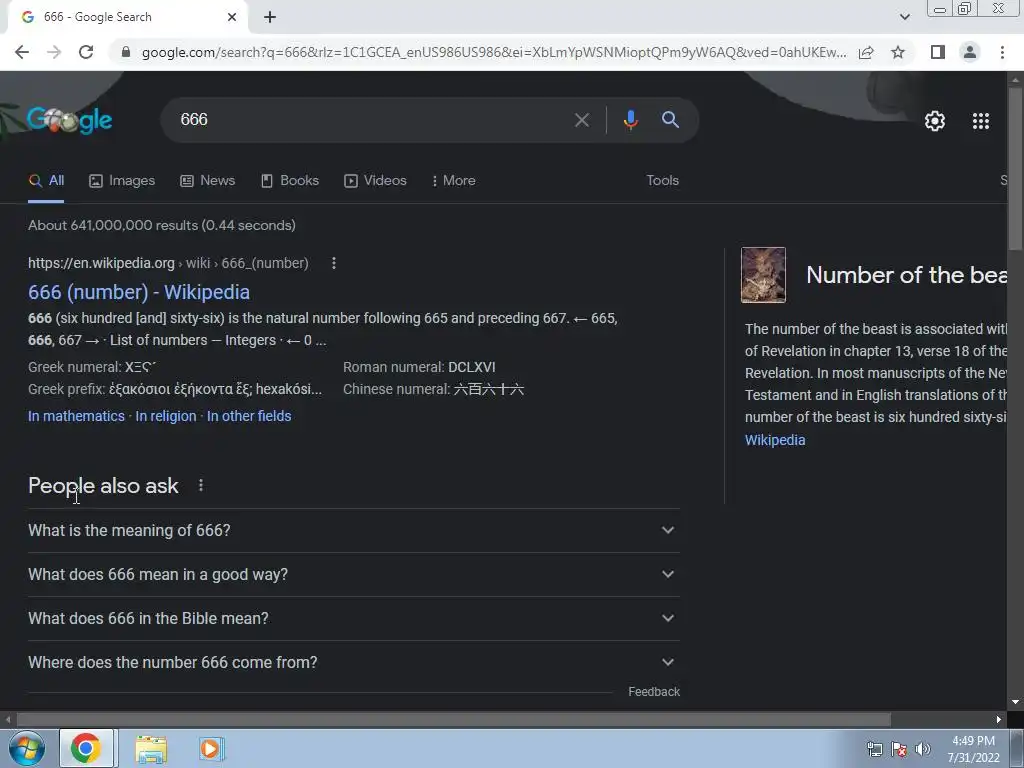Click the Chrome icon on the taskbar

(x=86, y=748)
